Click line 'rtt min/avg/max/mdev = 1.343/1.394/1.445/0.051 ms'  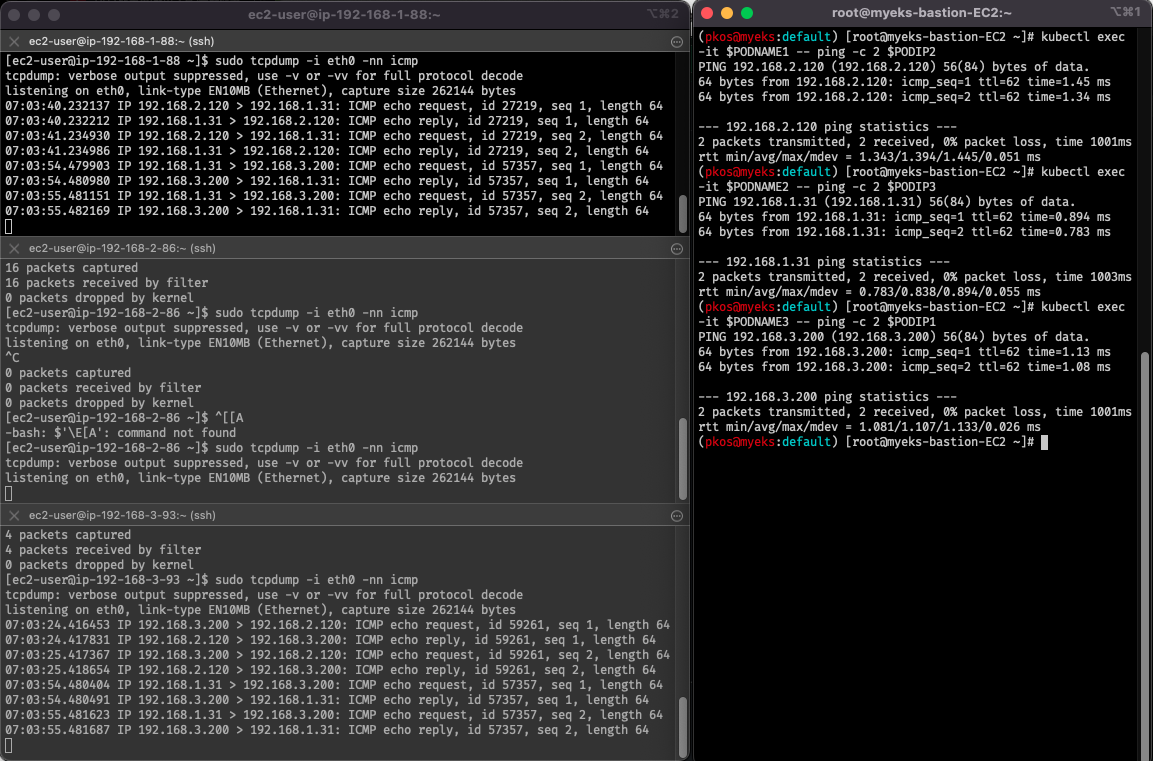pos(869,157)
